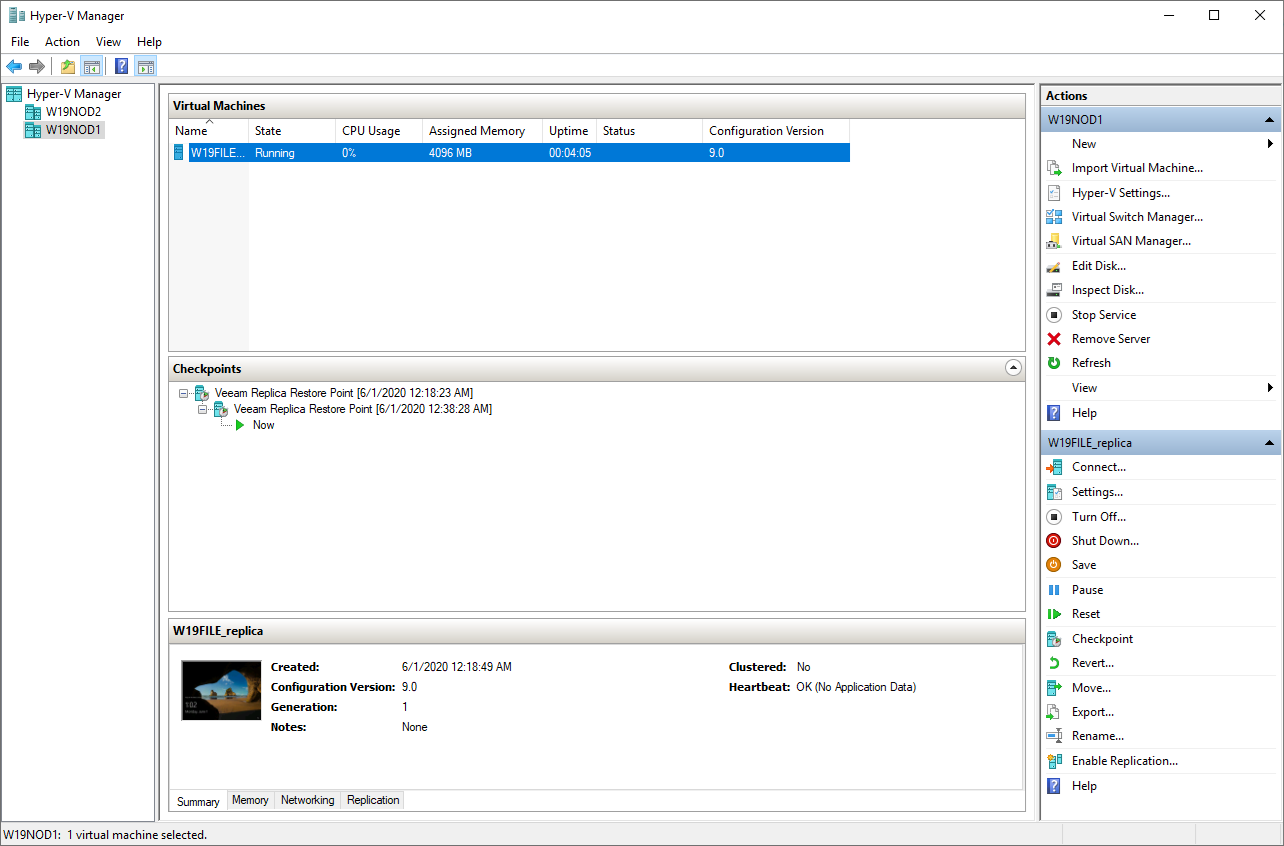
Task: Click orange Save icon
Action: click(1053, 565)
